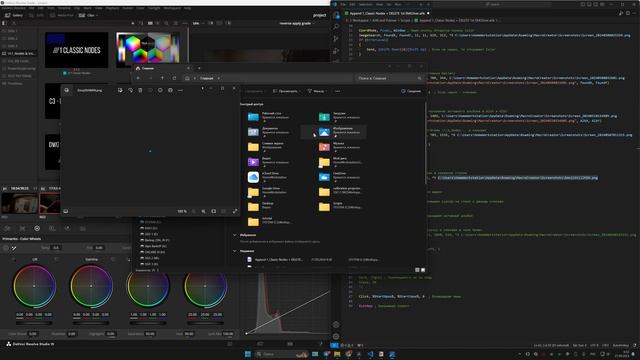Click the Saturation value field
Viewport: 640px width, 360px height.
coord(150,334)
